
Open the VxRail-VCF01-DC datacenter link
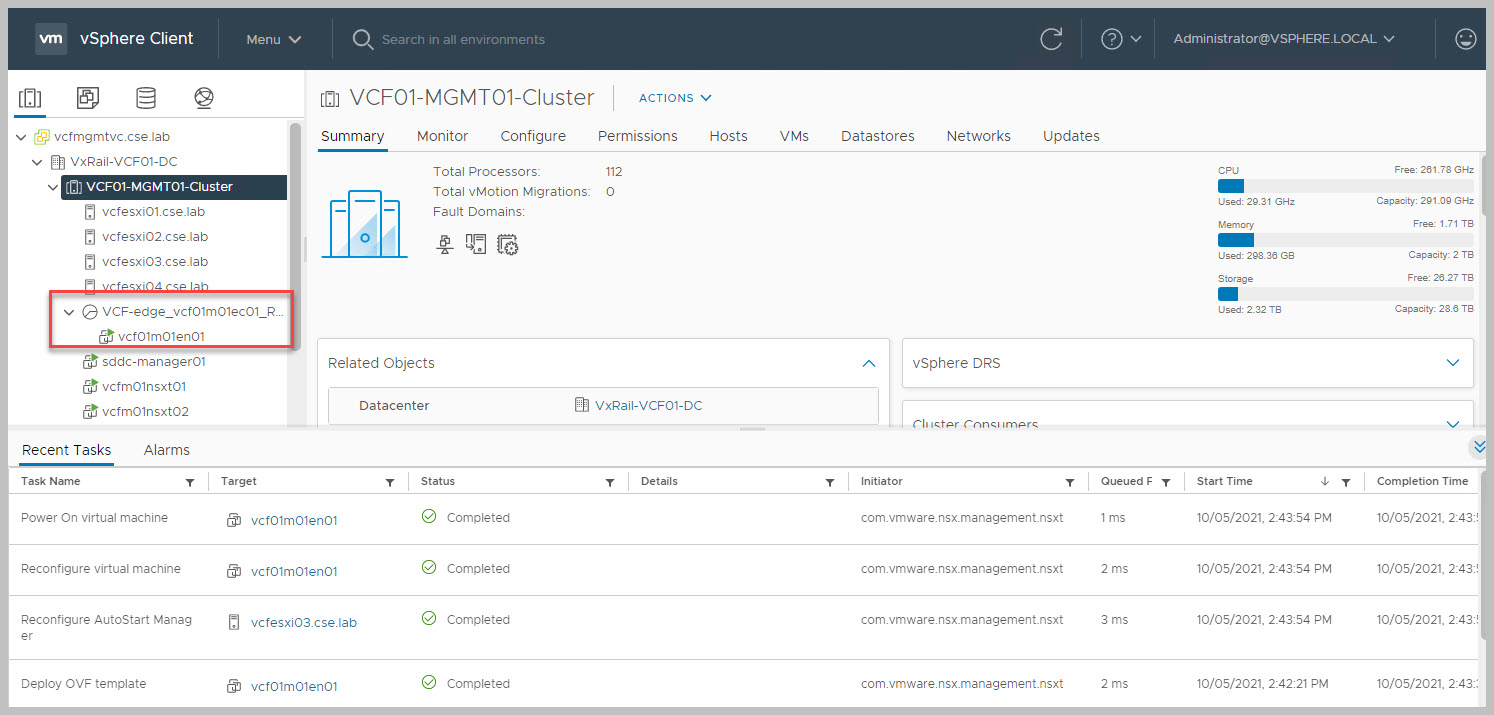(646, 405)
